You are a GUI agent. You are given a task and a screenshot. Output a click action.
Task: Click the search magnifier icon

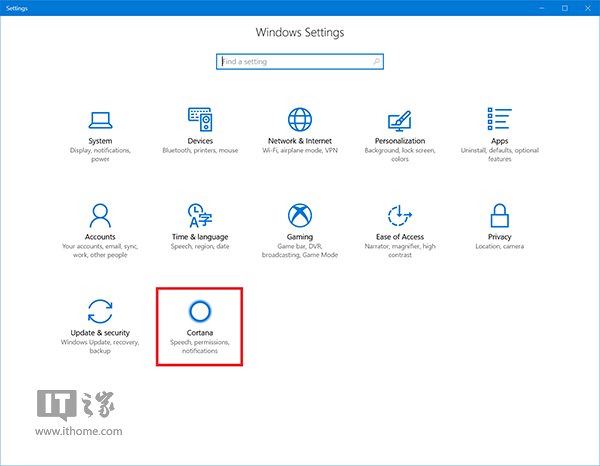377,61
